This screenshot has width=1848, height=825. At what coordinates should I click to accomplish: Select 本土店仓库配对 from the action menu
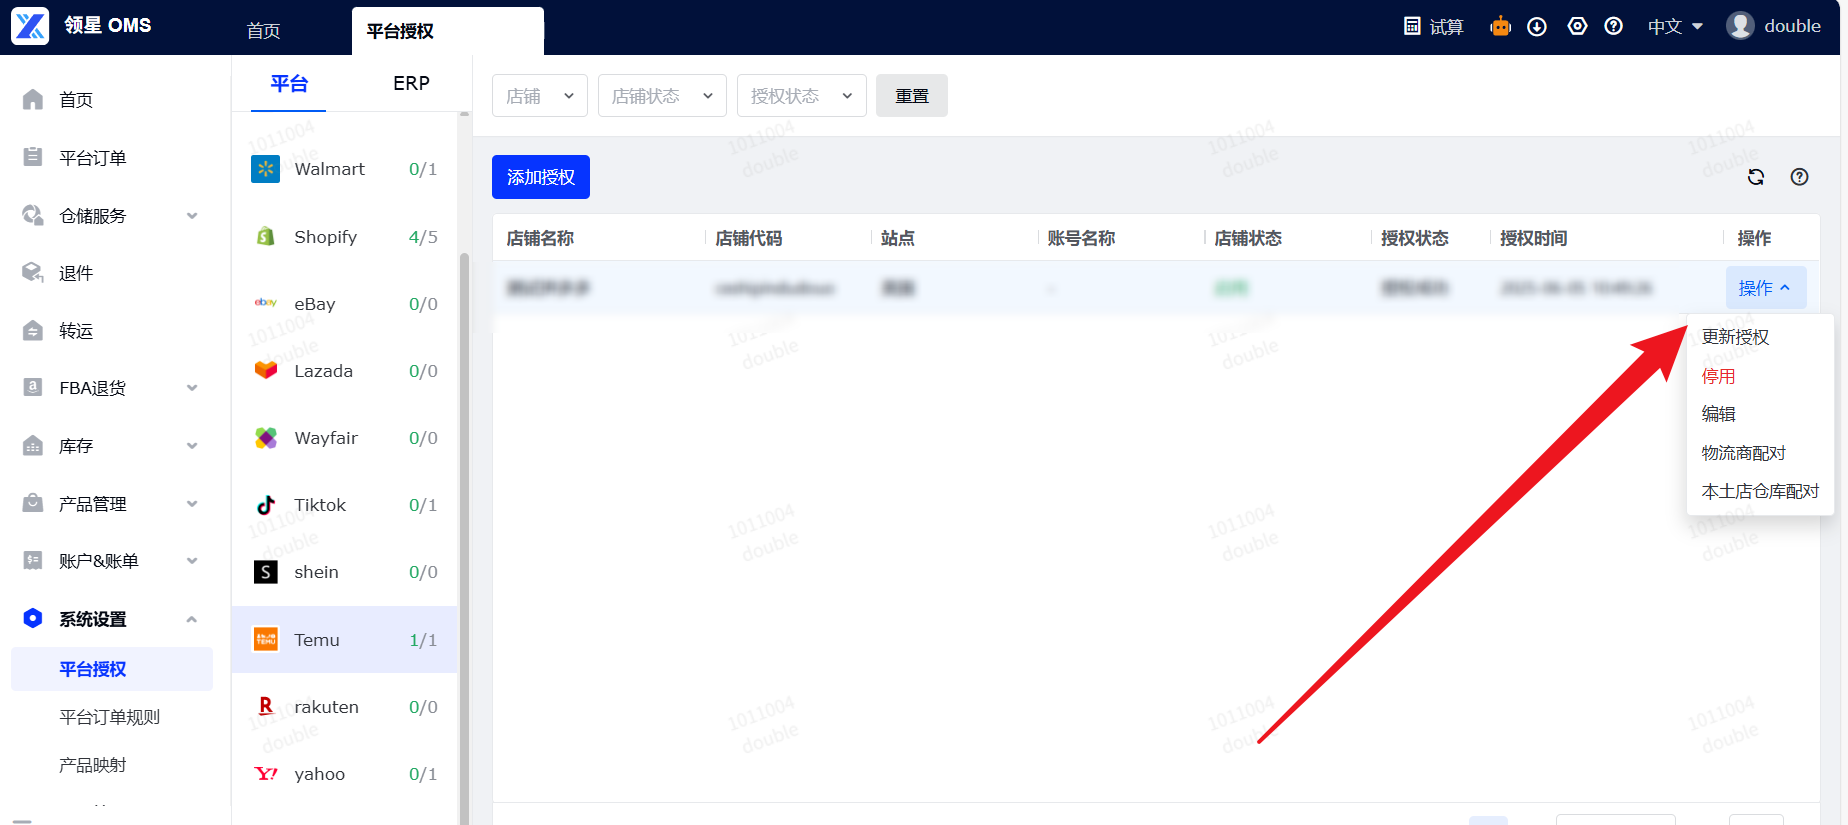click(1760, 491)
